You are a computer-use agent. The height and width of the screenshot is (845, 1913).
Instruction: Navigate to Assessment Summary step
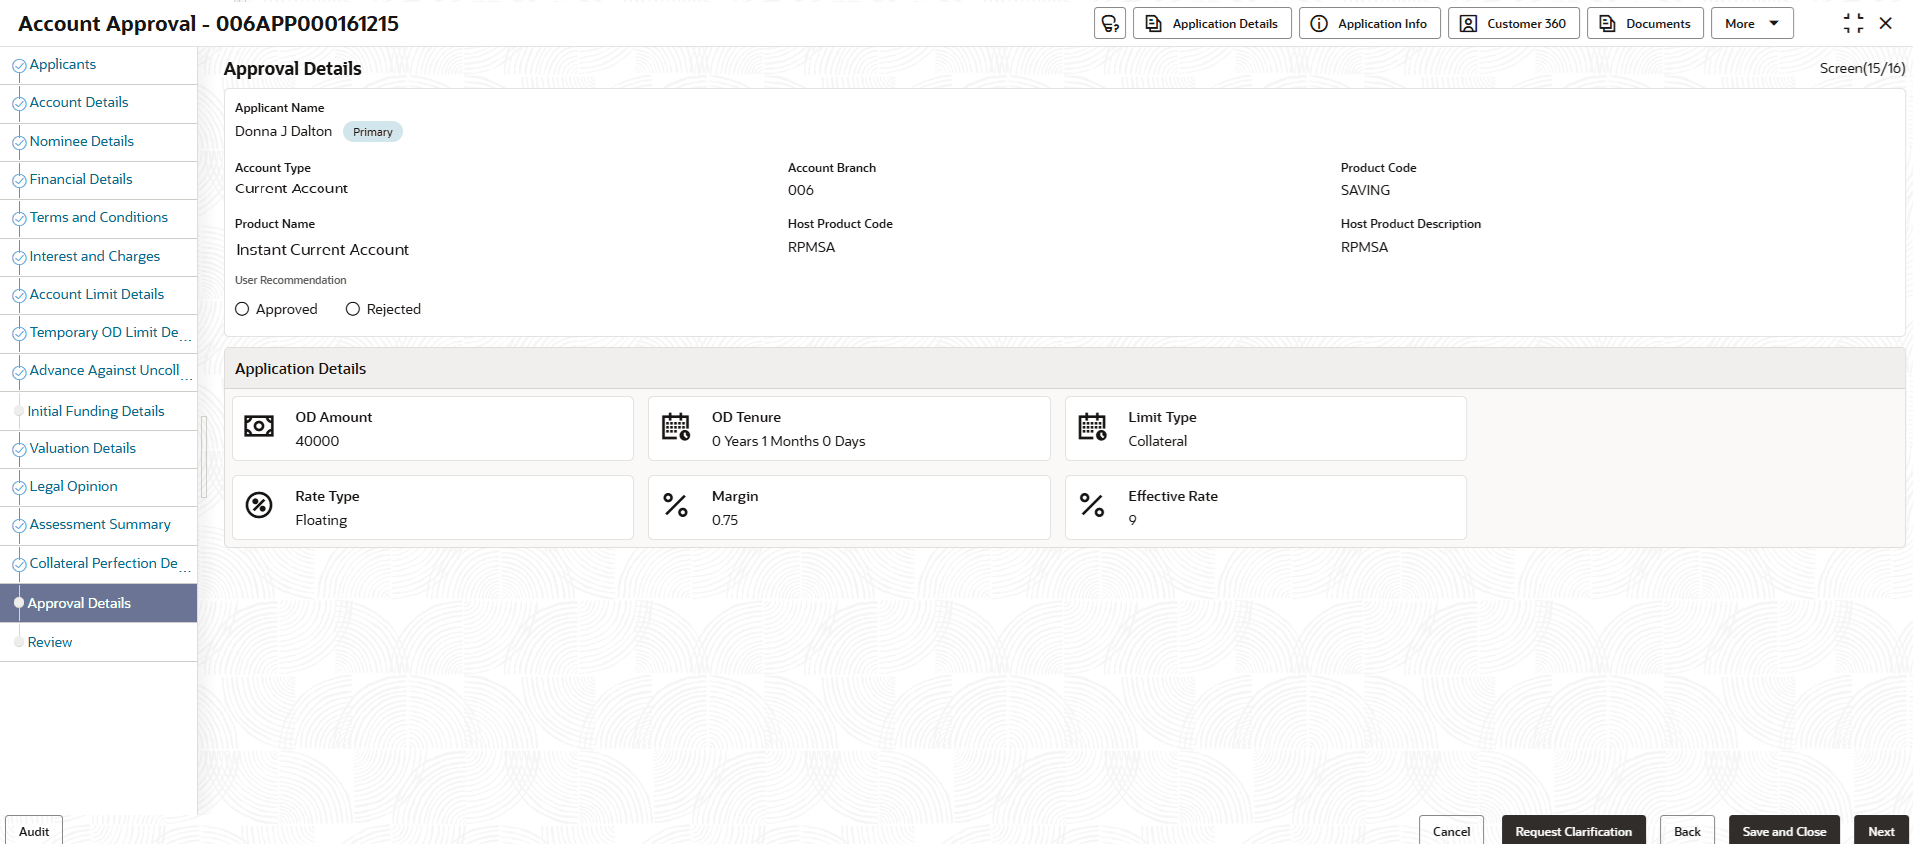100,524
